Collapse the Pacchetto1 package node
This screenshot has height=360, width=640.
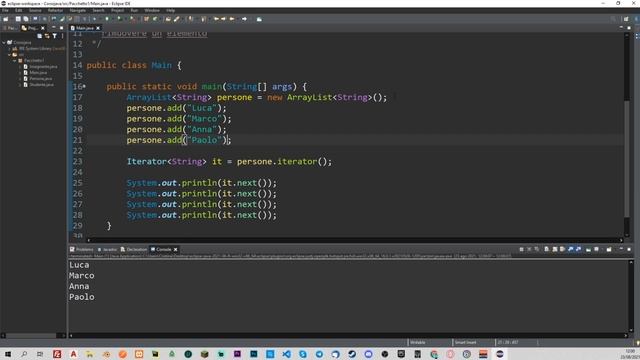click(x=15, y=60)
